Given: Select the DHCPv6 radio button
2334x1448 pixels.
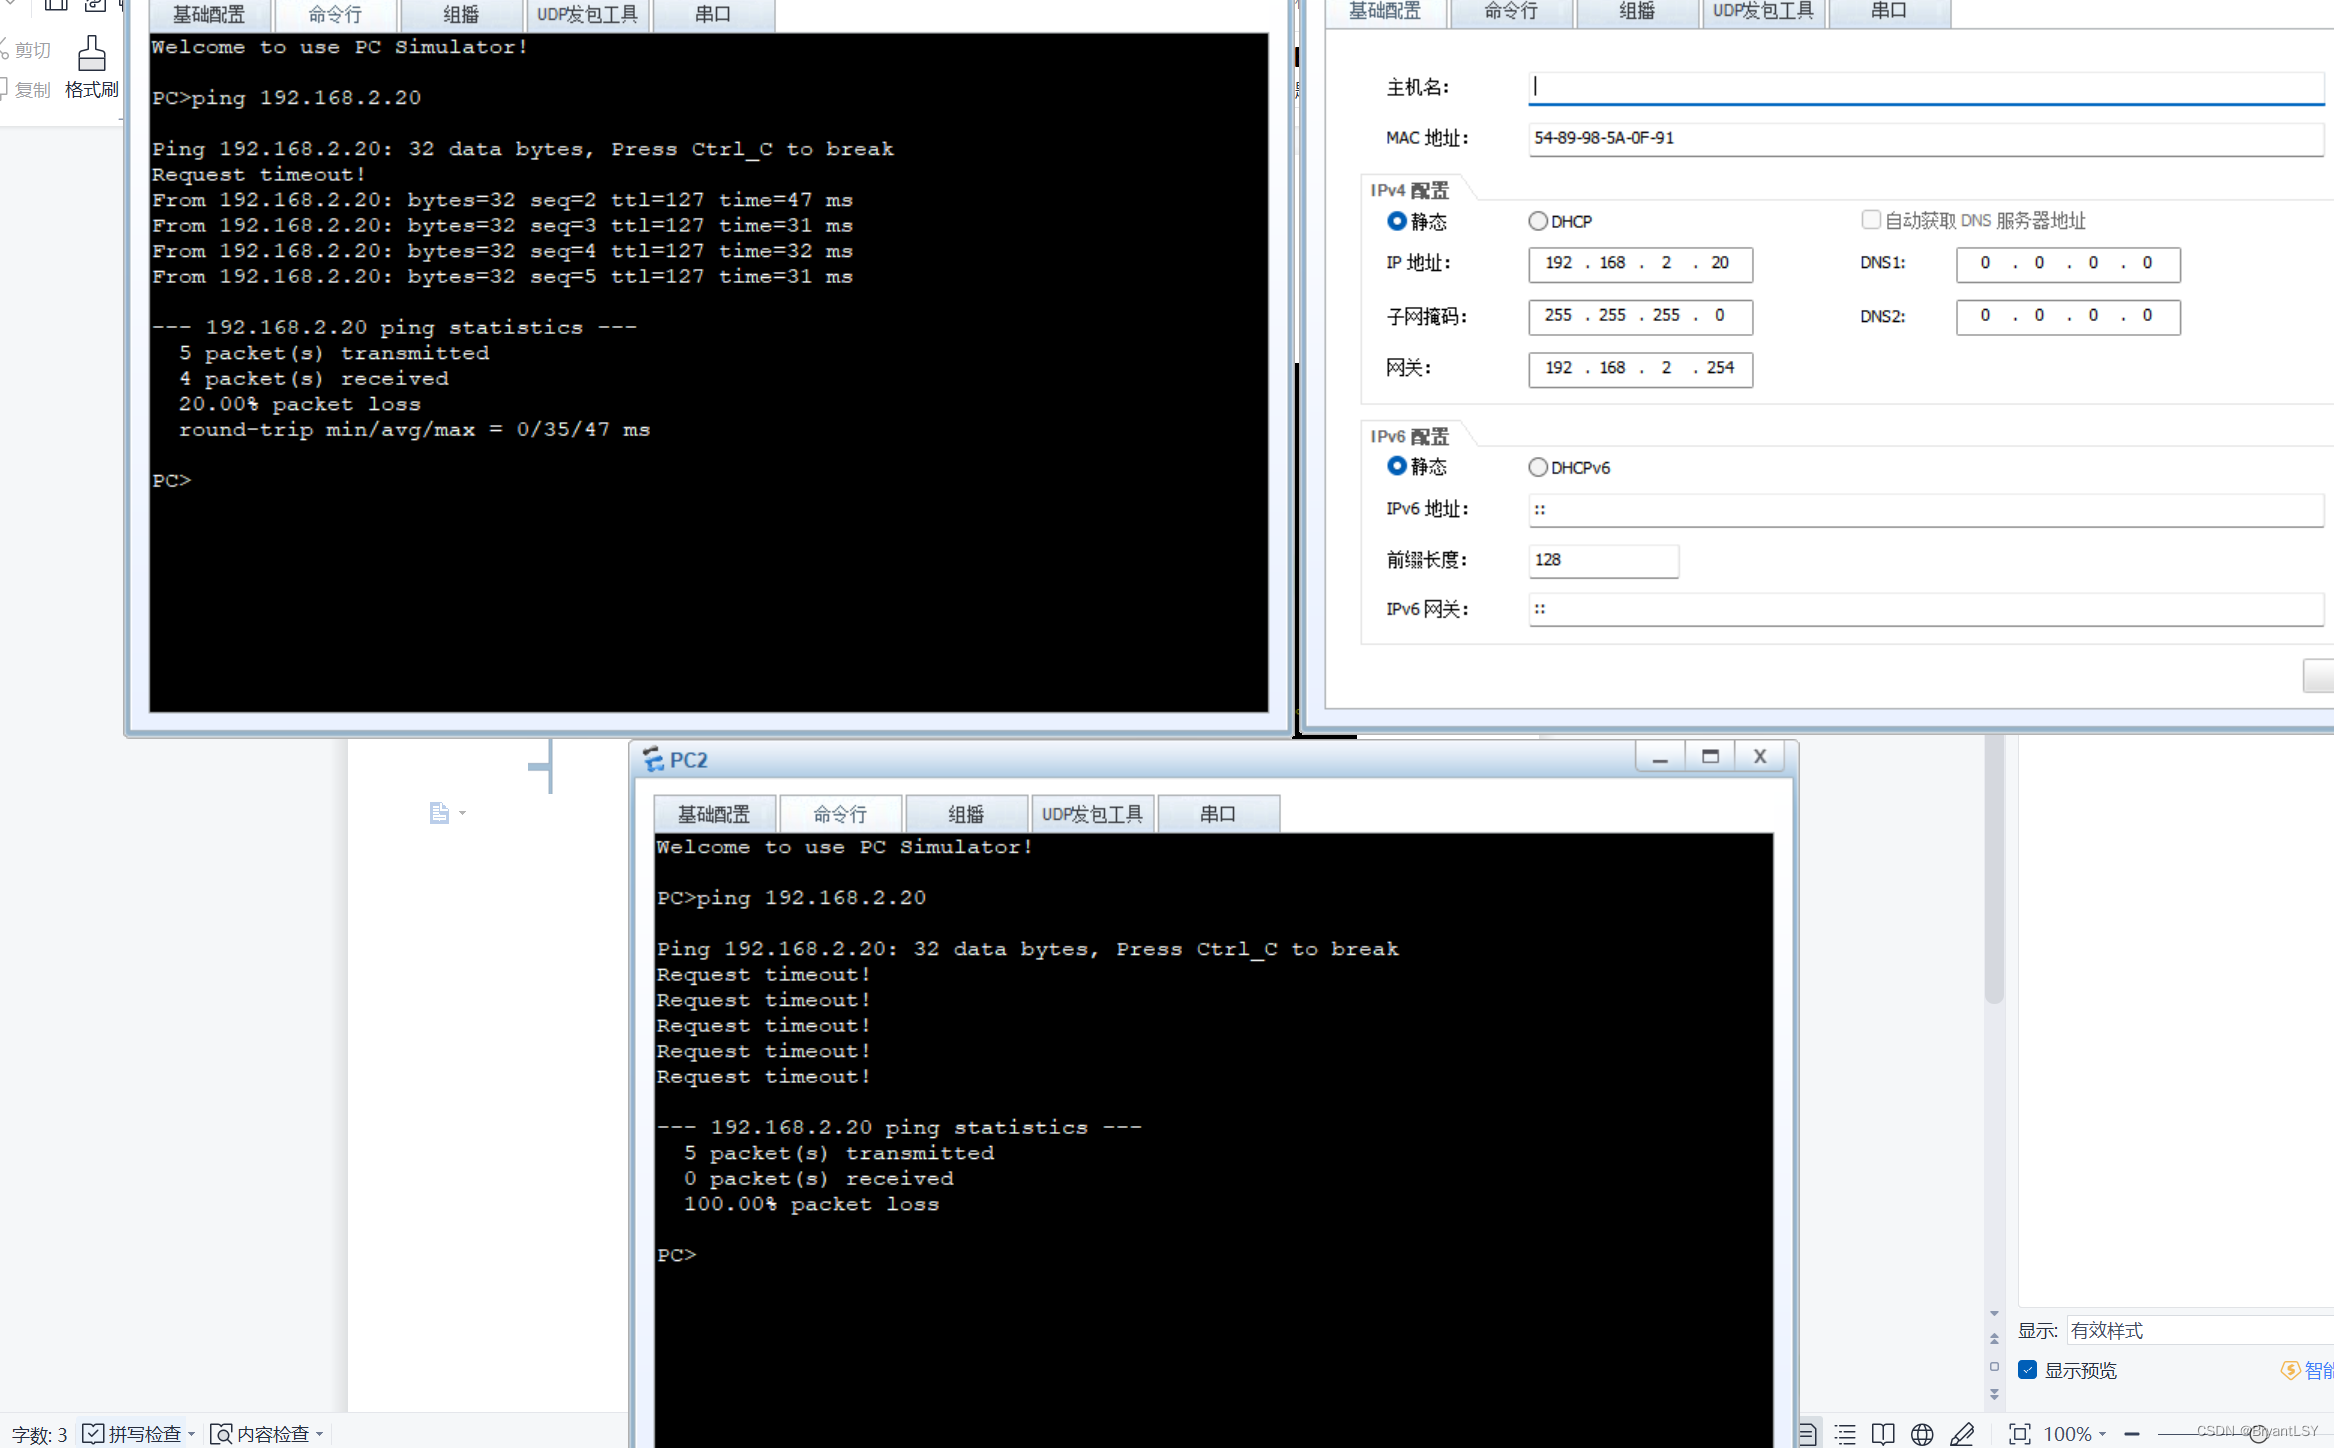Looking at the screenshot, I should point(1538,467).
